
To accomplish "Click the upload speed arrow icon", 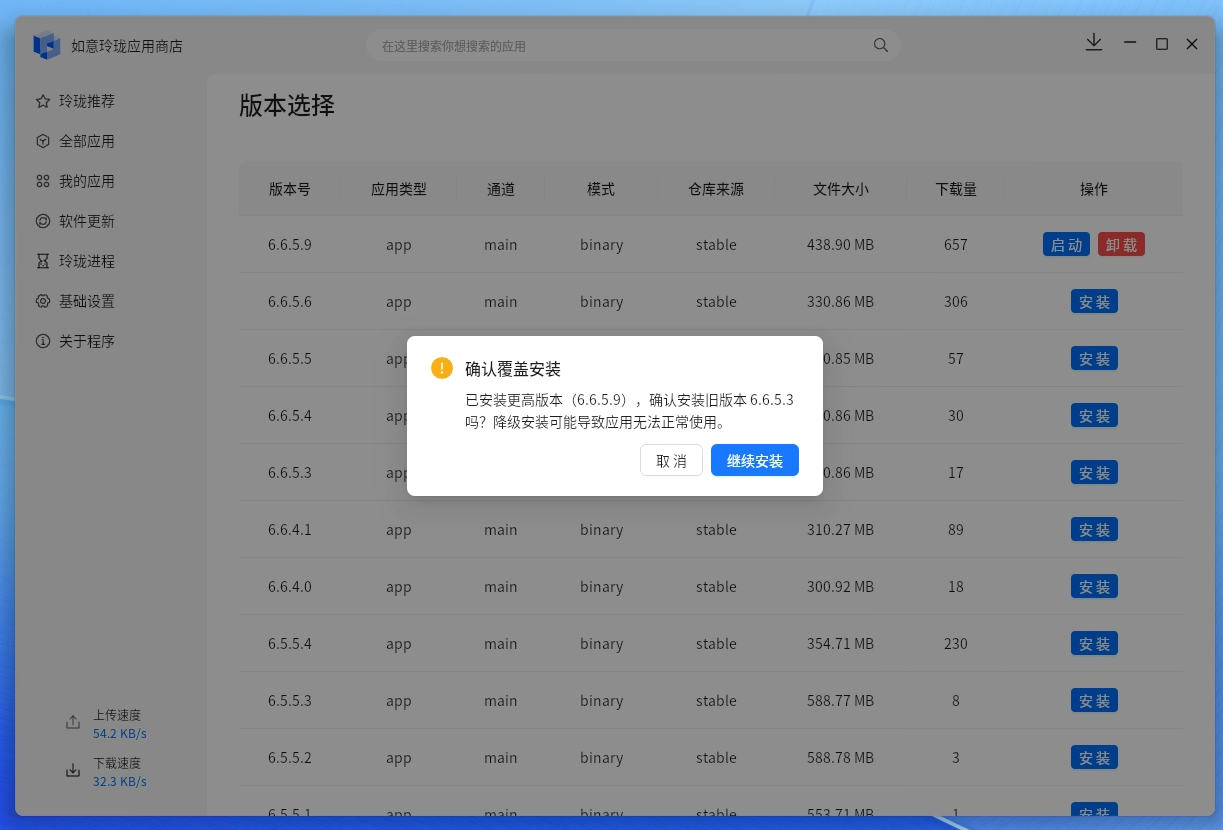I will point(73,722).
